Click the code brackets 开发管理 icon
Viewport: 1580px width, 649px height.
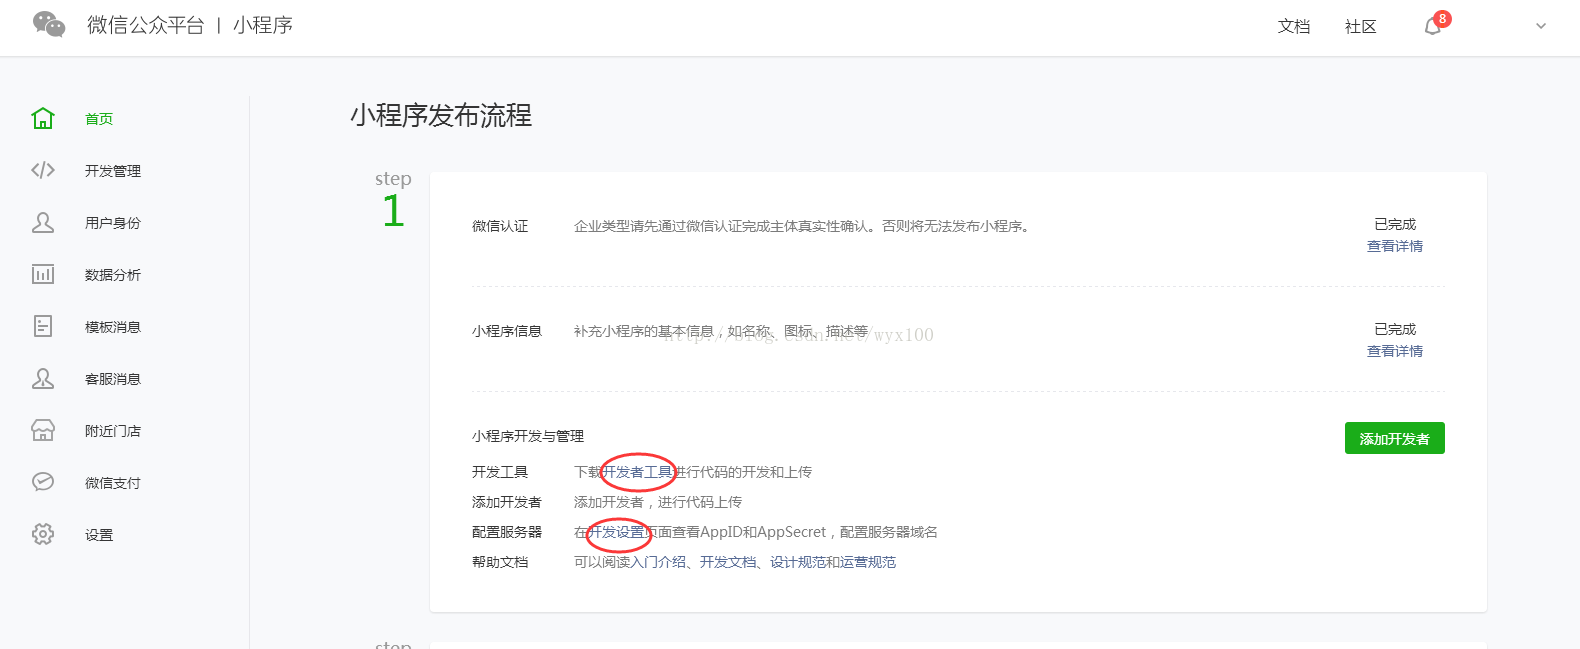coord(43,171)
